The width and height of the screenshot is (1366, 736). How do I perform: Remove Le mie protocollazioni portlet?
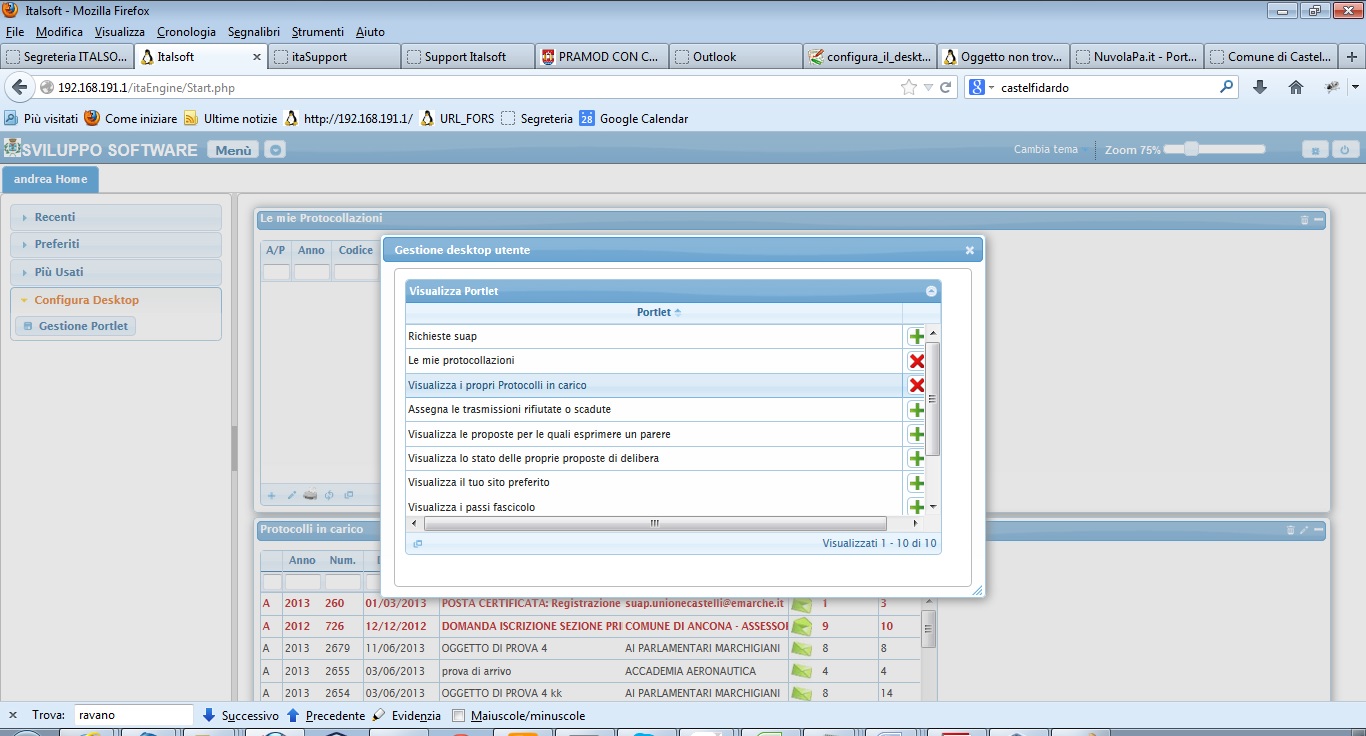coord(916,361)
